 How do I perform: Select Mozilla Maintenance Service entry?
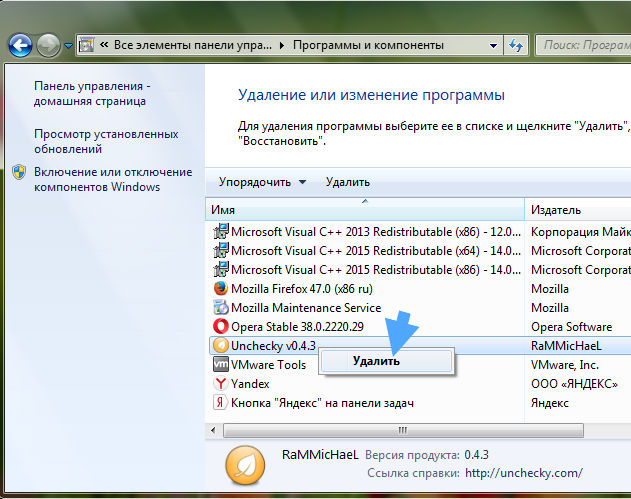[306, 307]
